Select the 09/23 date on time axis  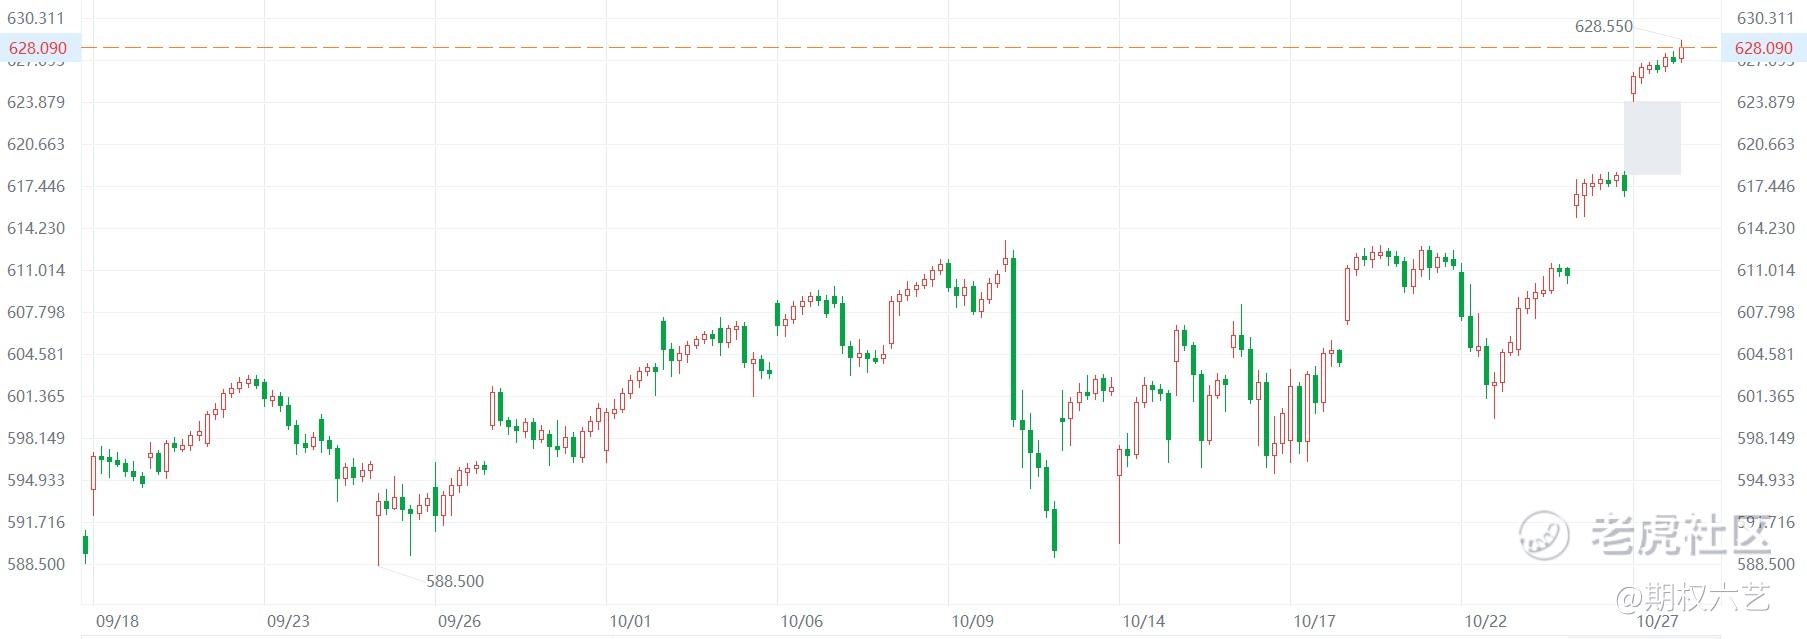click(x=288, y=621)
